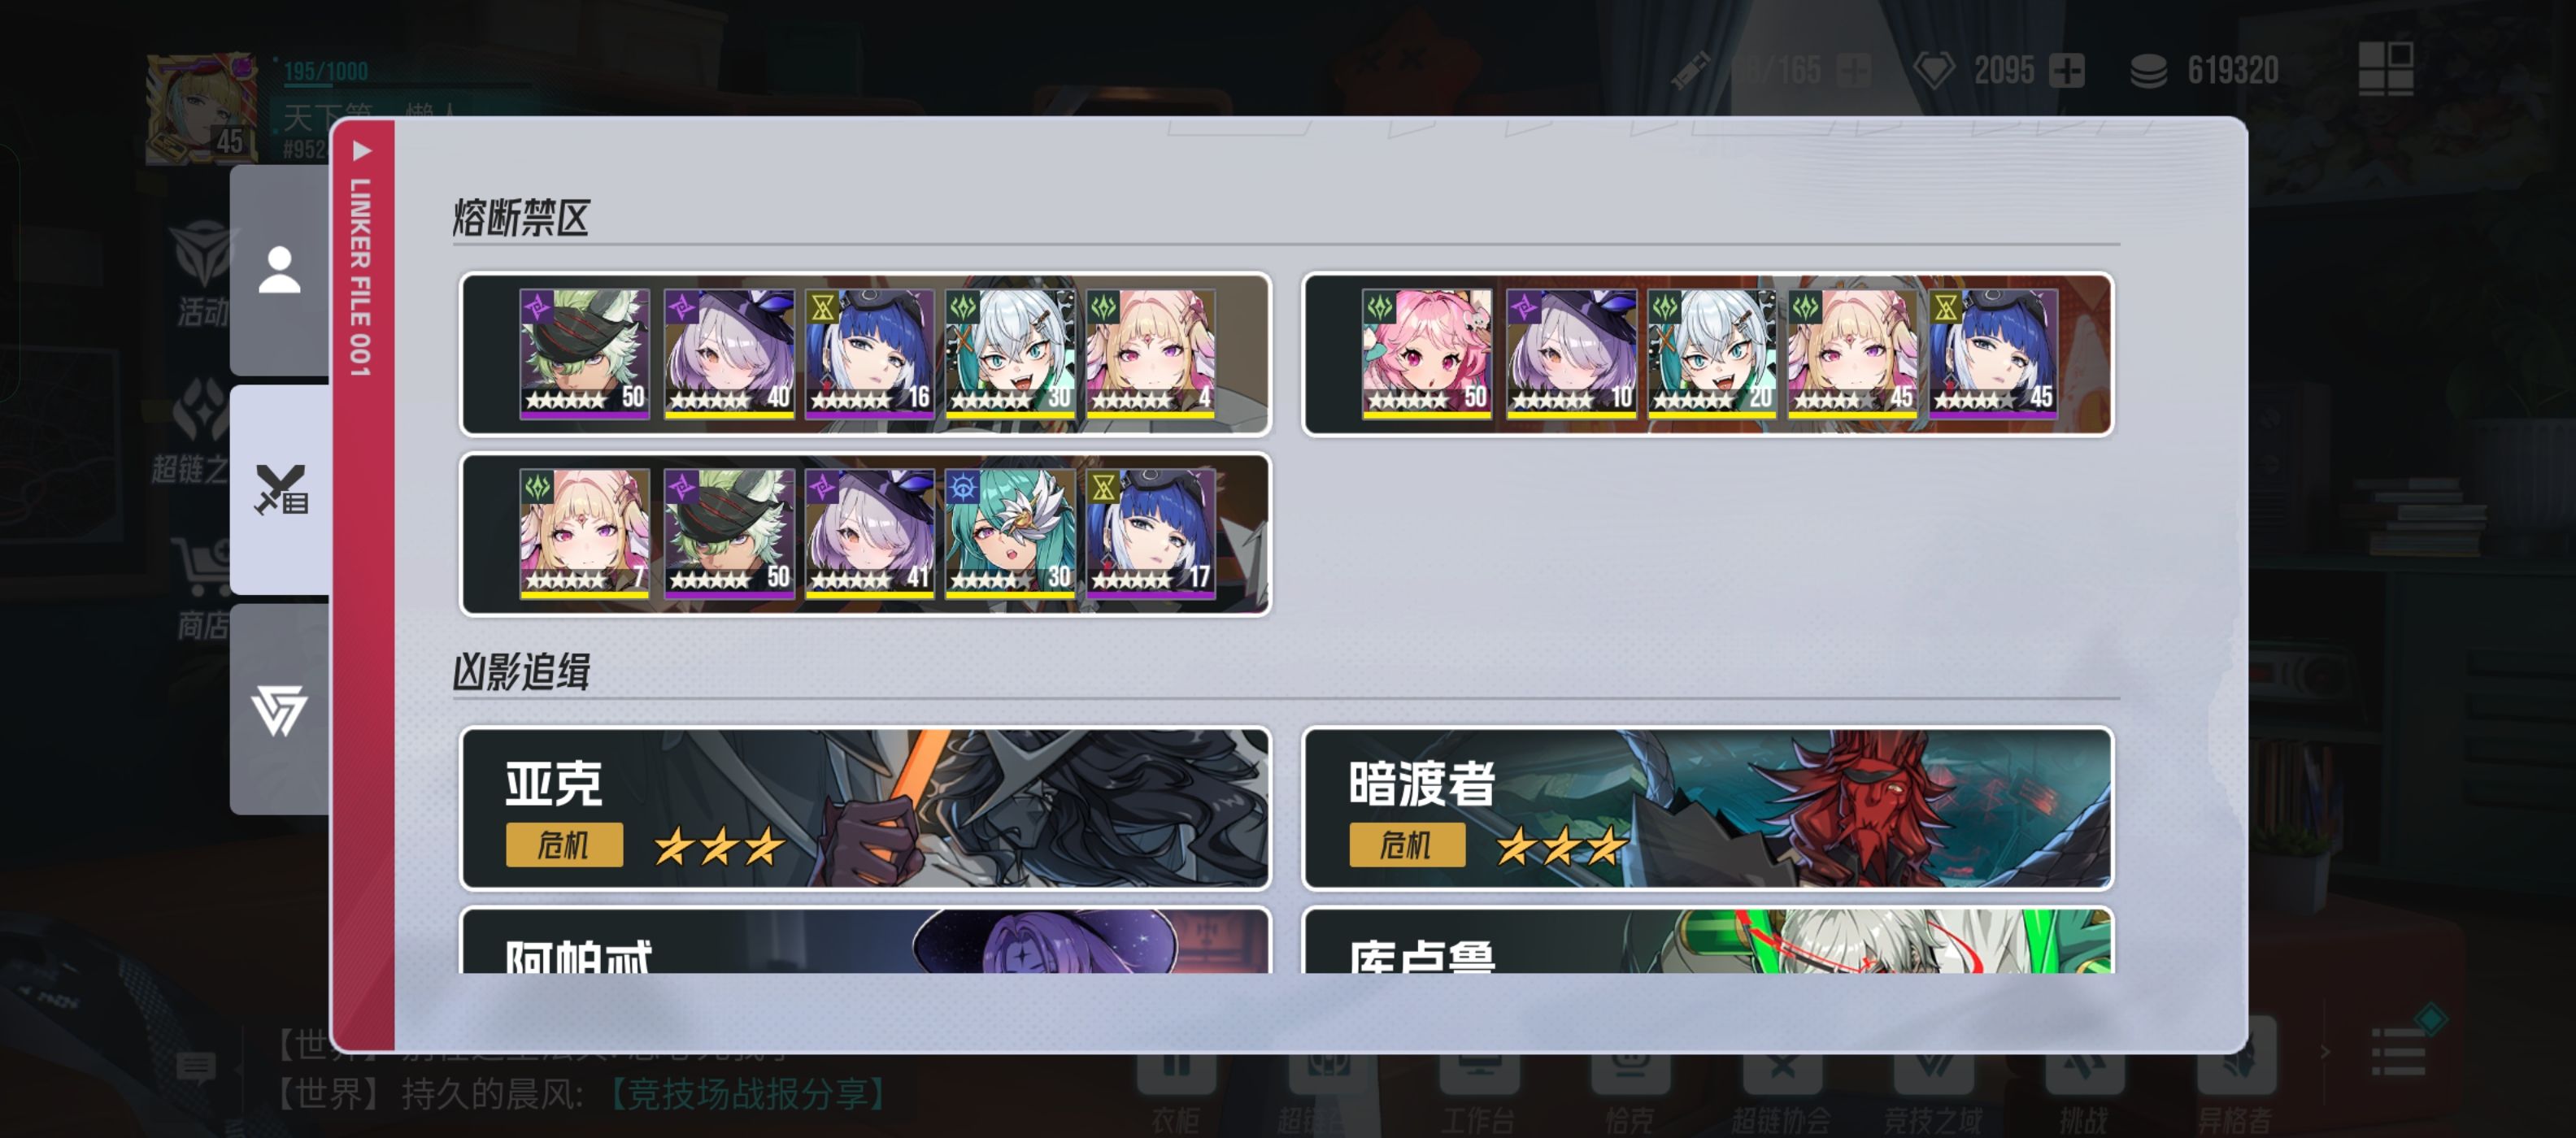Open the 竞技场战报分享 chat link
Screen dimensions: 2576x1138
click(x=747, y=1094)
